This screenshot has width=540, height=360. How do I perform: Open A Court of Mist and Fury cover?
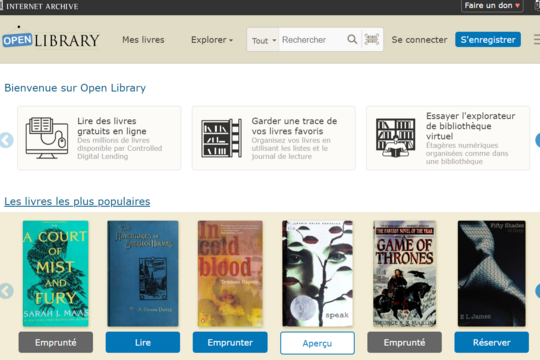55,274
